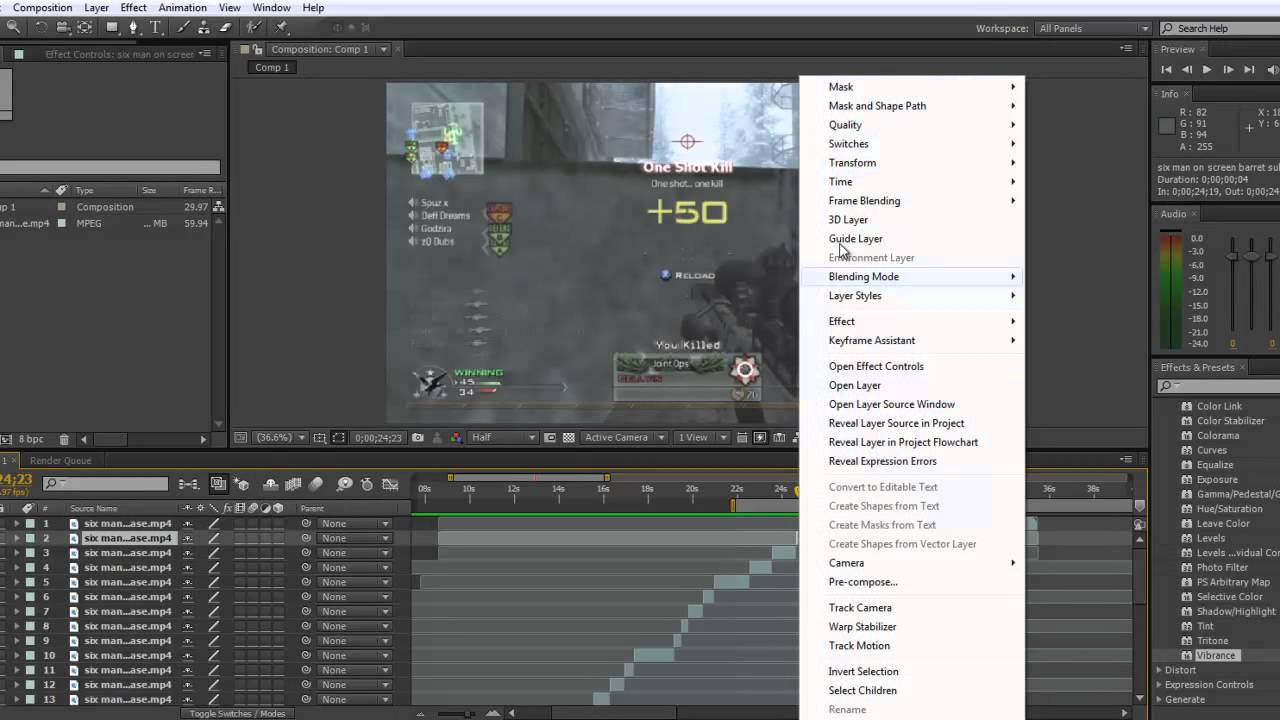The height and width of the screenshot is (720, 1280).
Task: Expand layer 4 properties triangle
Action: tap(16, 568)
